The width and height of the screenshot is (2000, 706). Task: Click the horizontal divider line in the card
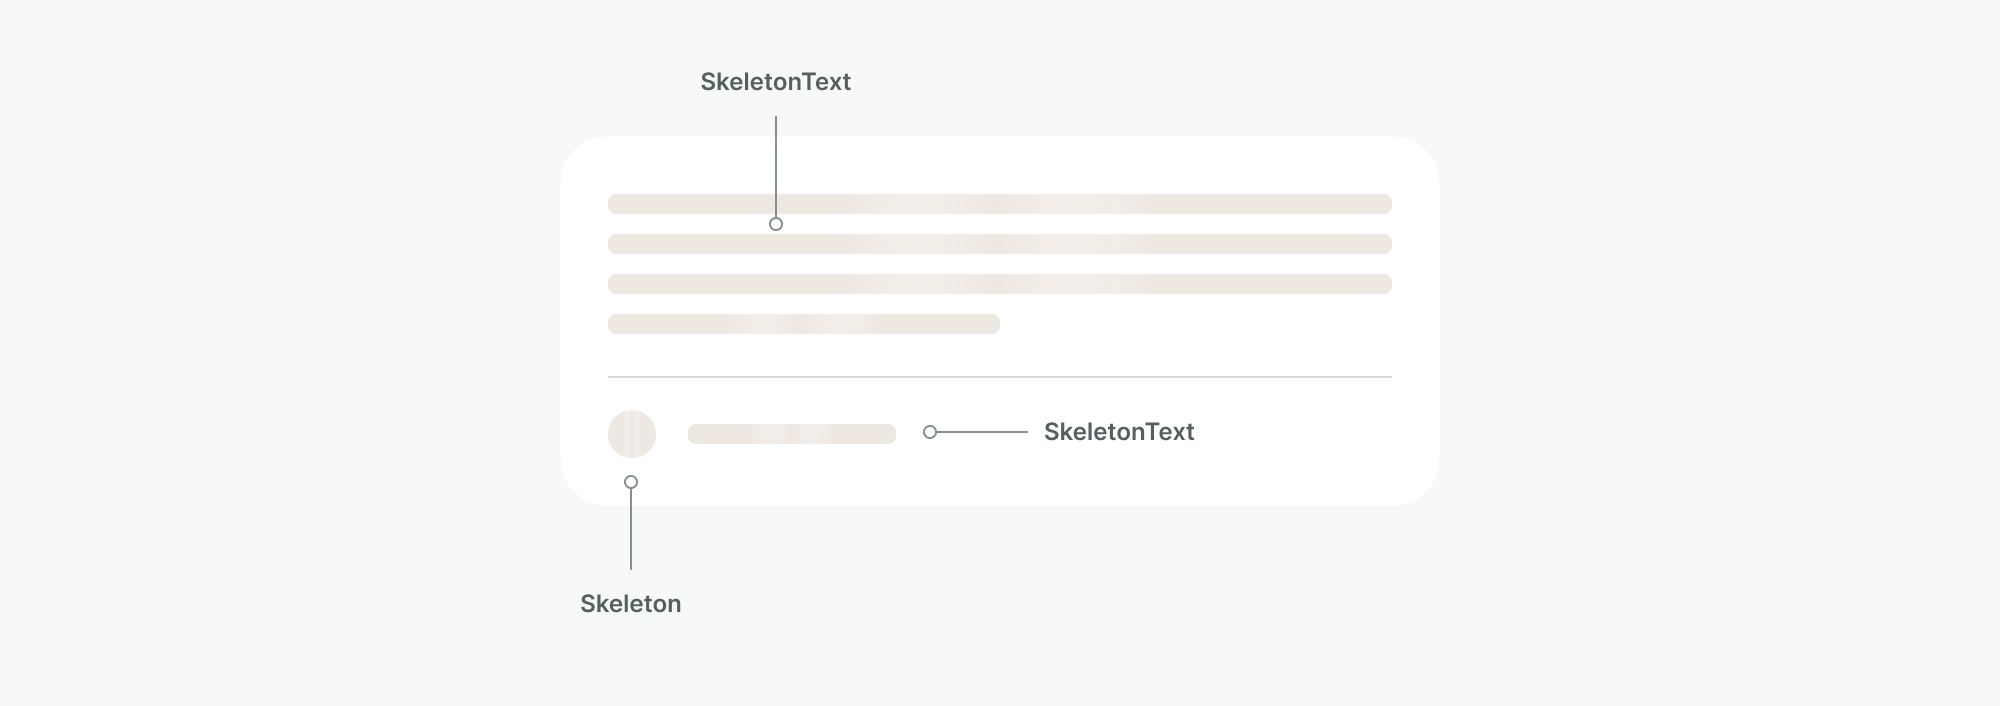click(1000, 377)
